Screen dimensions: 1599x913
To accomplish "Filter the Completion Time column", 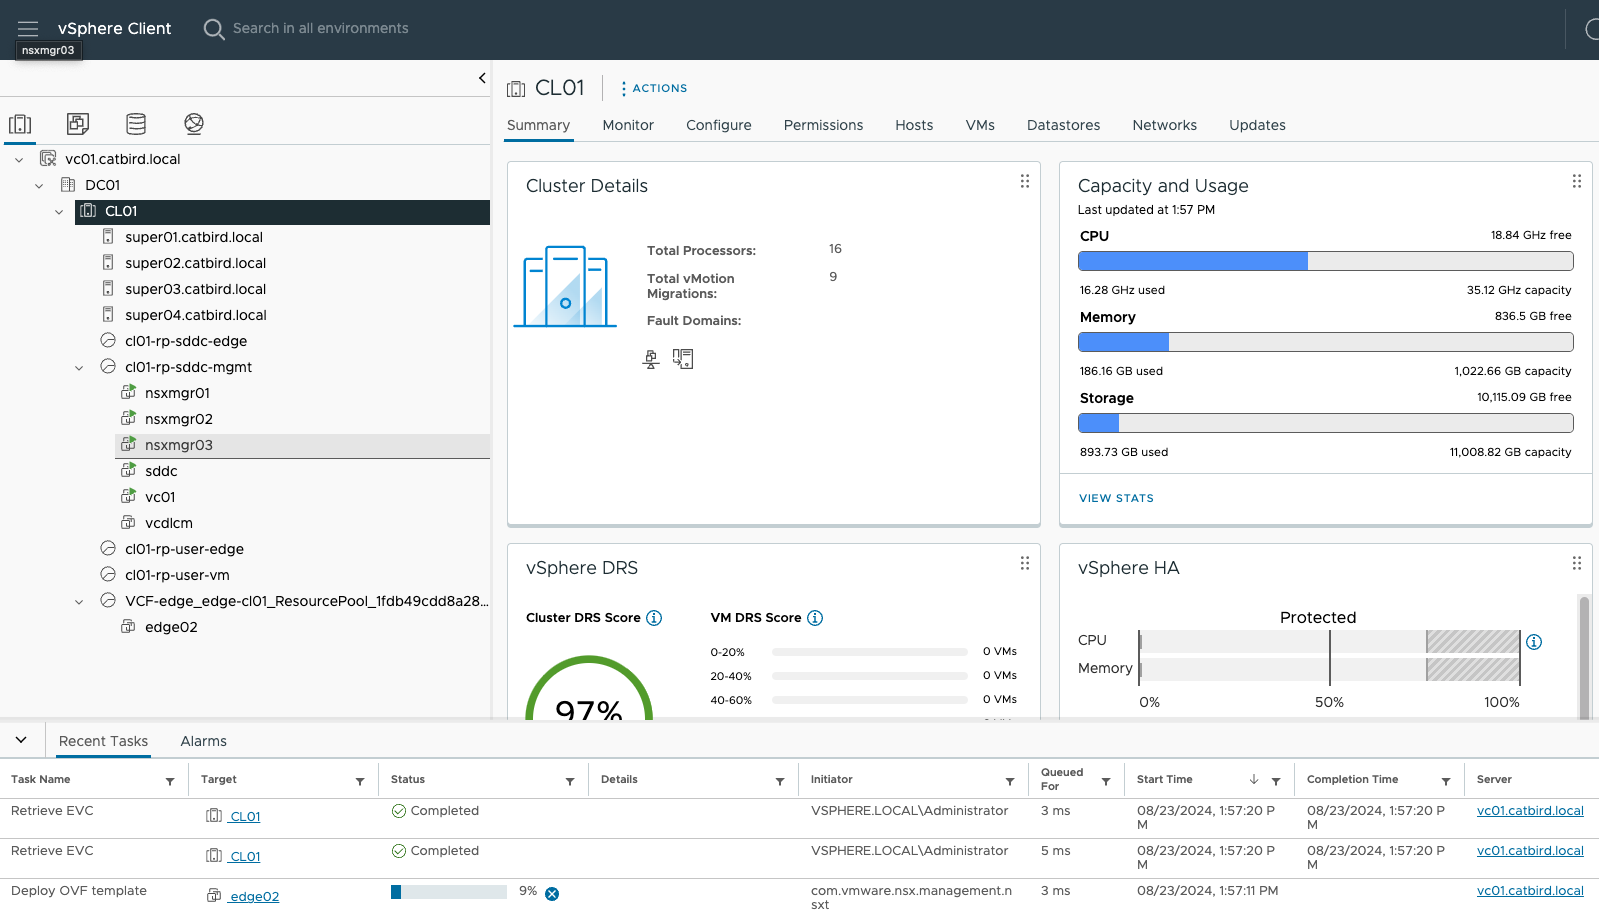I will (x=1446, y=781).
